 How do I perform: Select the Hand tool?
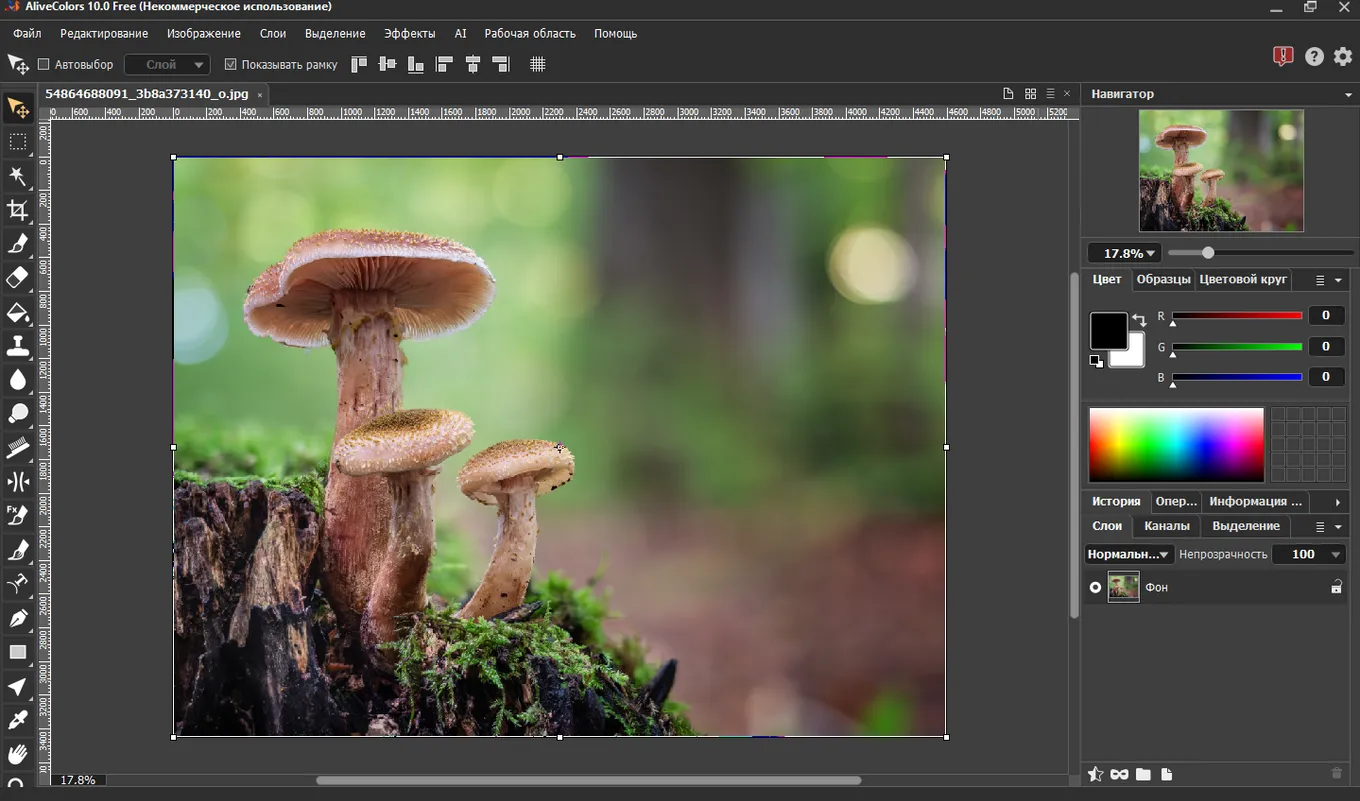click(18, 754)
